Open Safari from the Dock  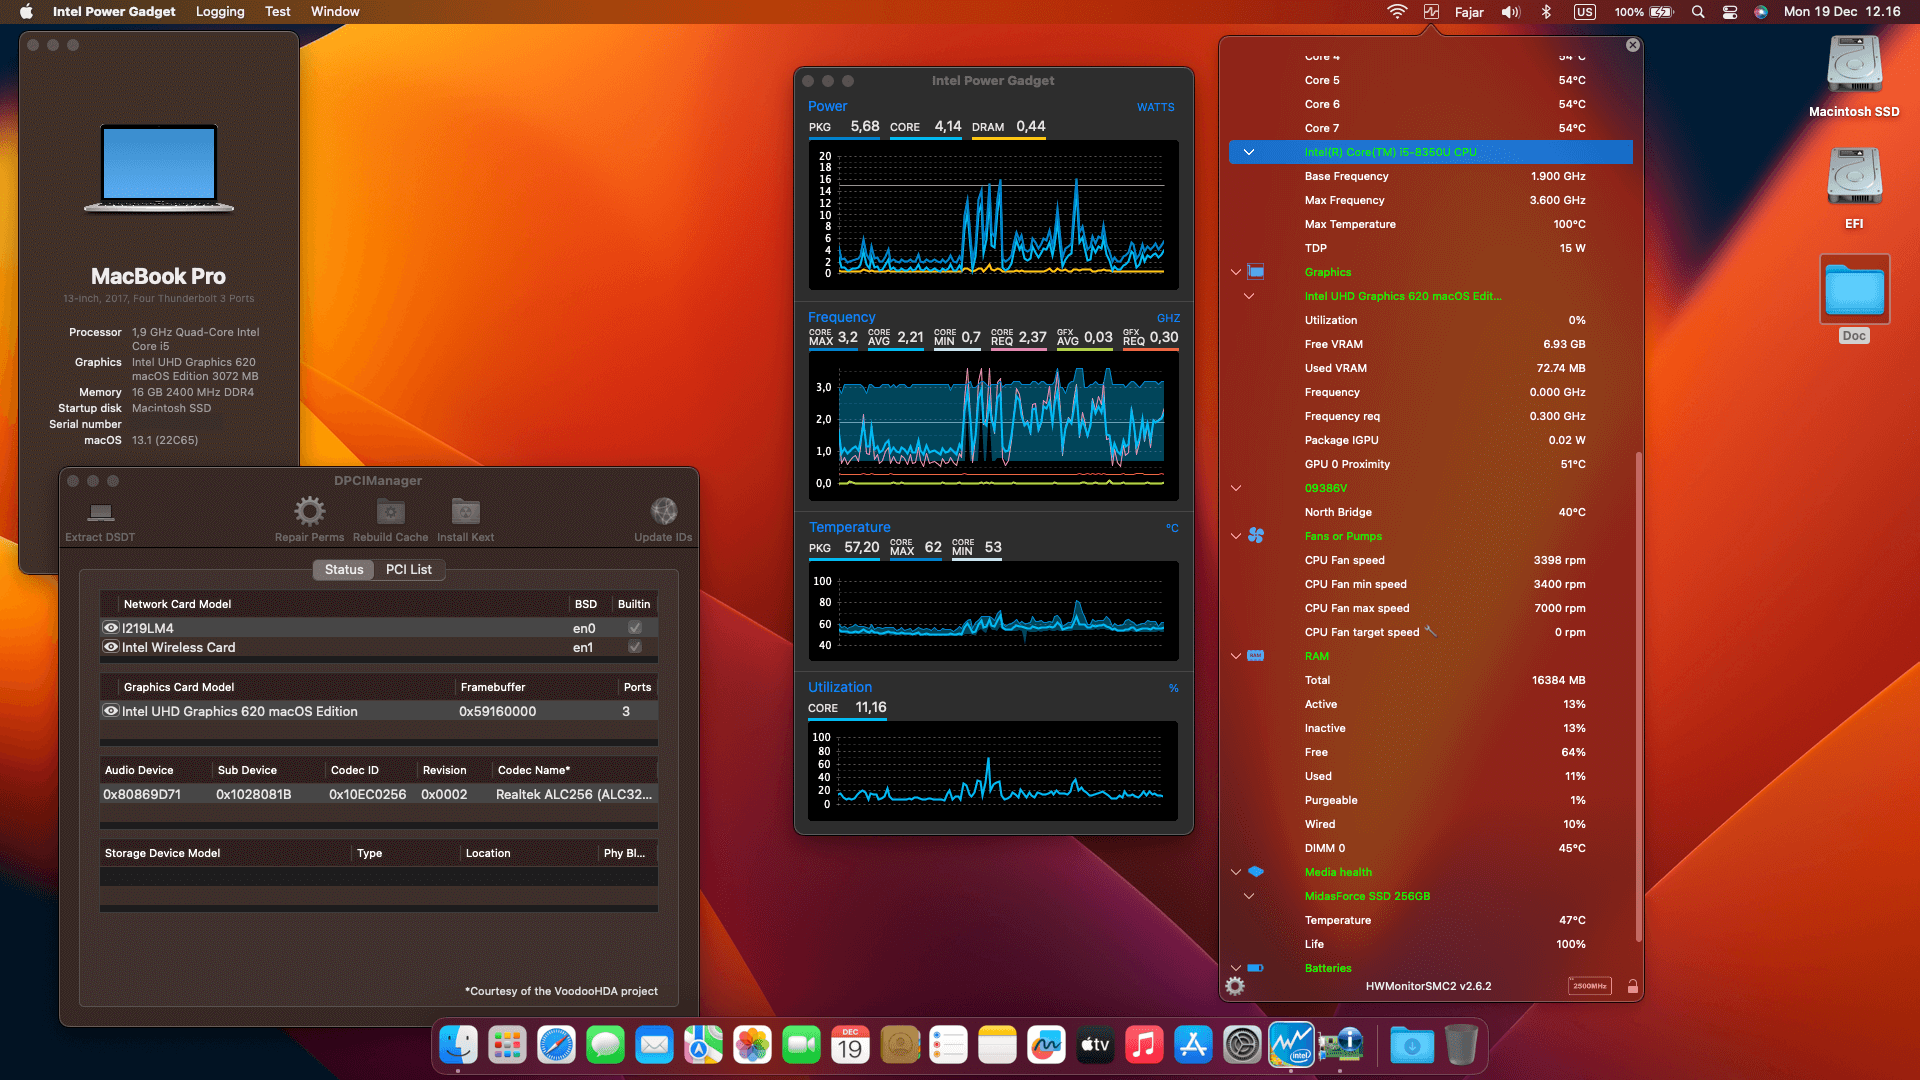(x=557, y=1045)
